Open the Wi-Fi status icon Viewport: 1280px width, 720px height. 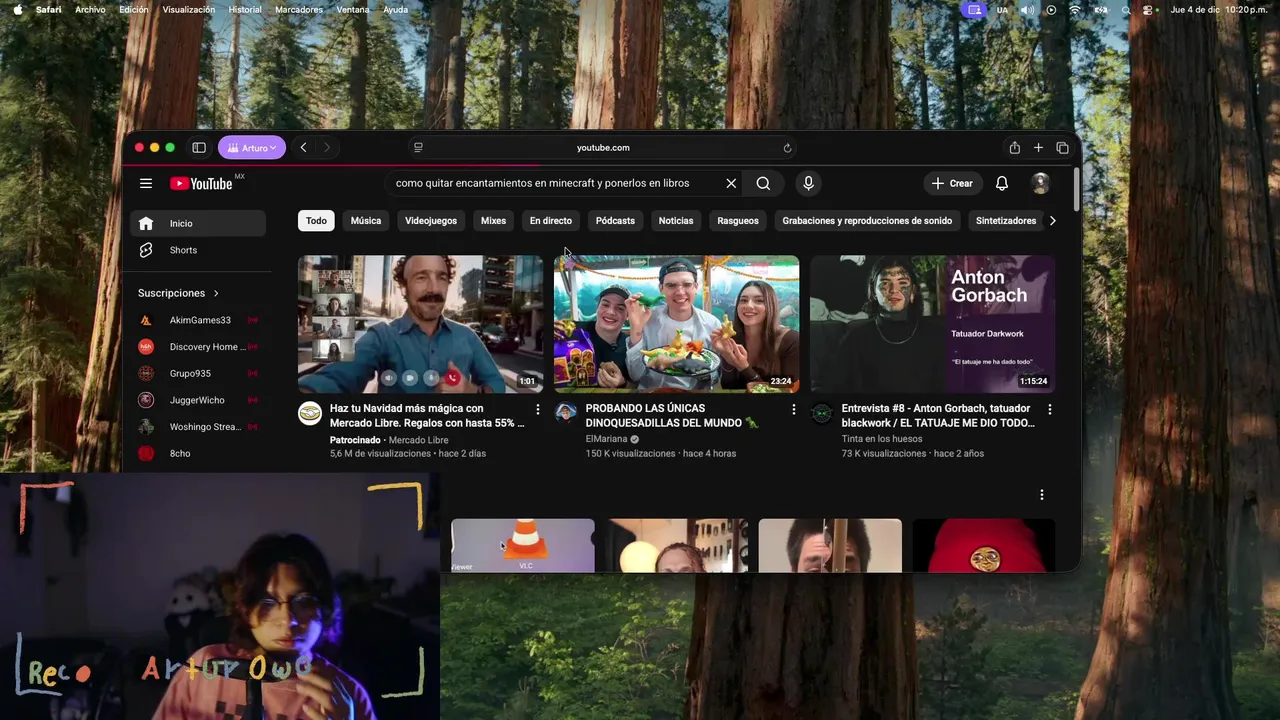(1075, 9)
